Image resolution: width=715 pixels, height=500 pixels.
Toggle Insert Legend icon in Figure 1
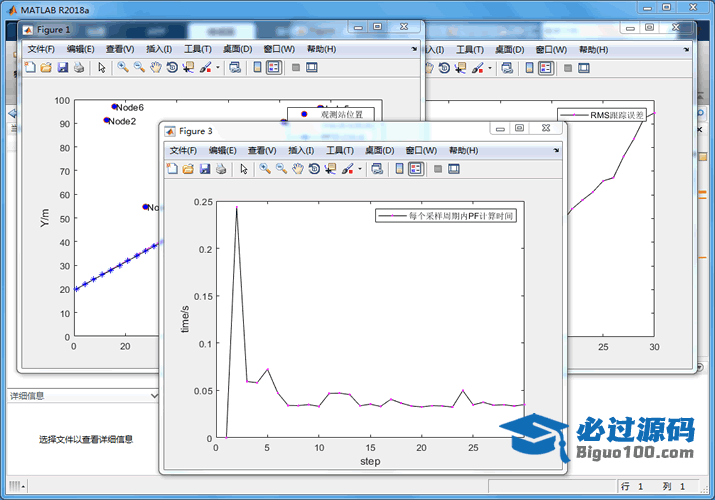[x=274, y=67]
